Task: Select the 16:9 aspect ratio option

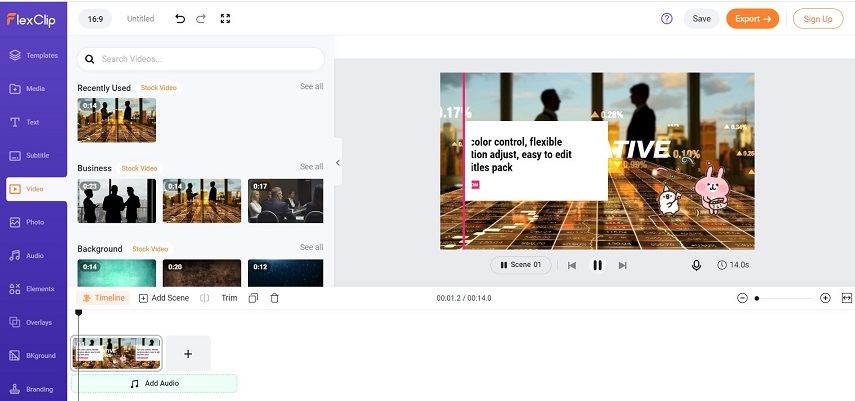Action: tap(94, 19)
